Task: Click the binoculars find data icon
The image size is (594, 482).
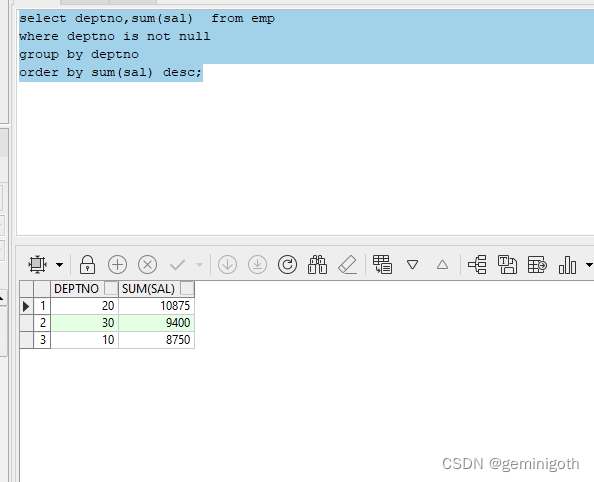Action: pyautogui.click(x=317, y=264)
